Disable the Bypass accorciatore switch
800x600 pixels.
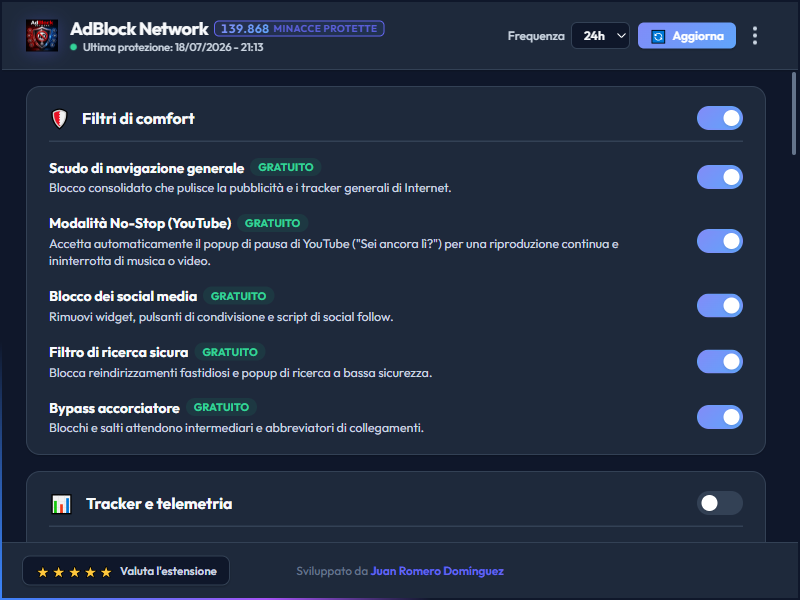719,417
